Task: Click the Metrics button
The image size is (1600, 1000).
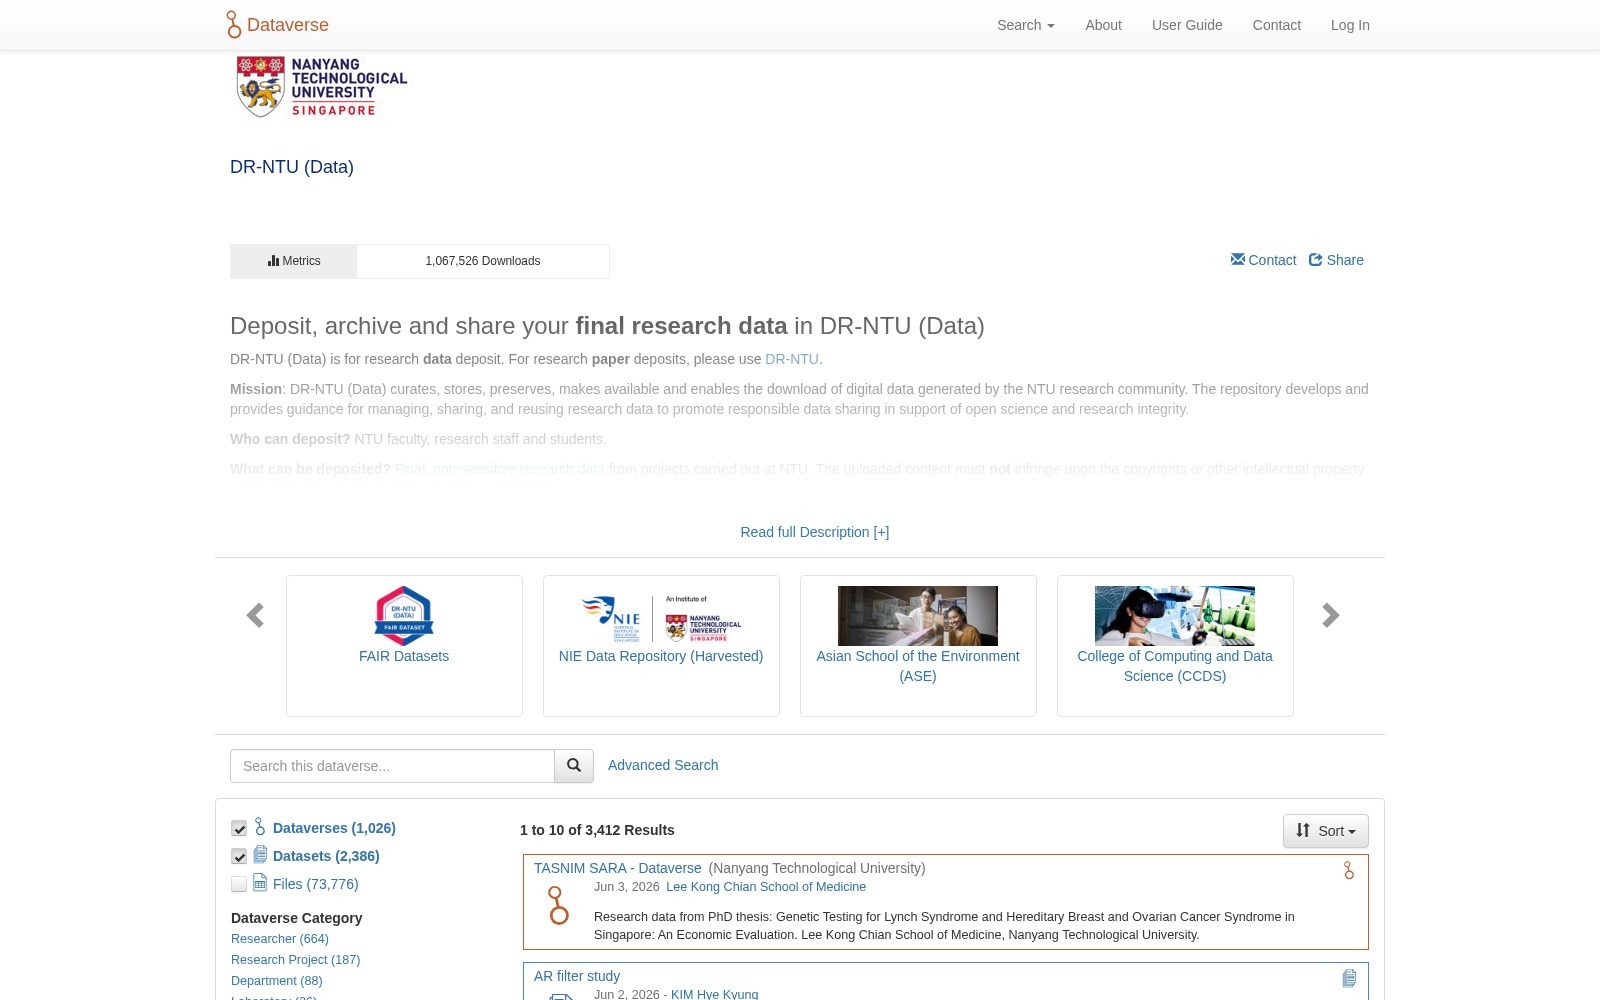Action: [x=293, y=261]
